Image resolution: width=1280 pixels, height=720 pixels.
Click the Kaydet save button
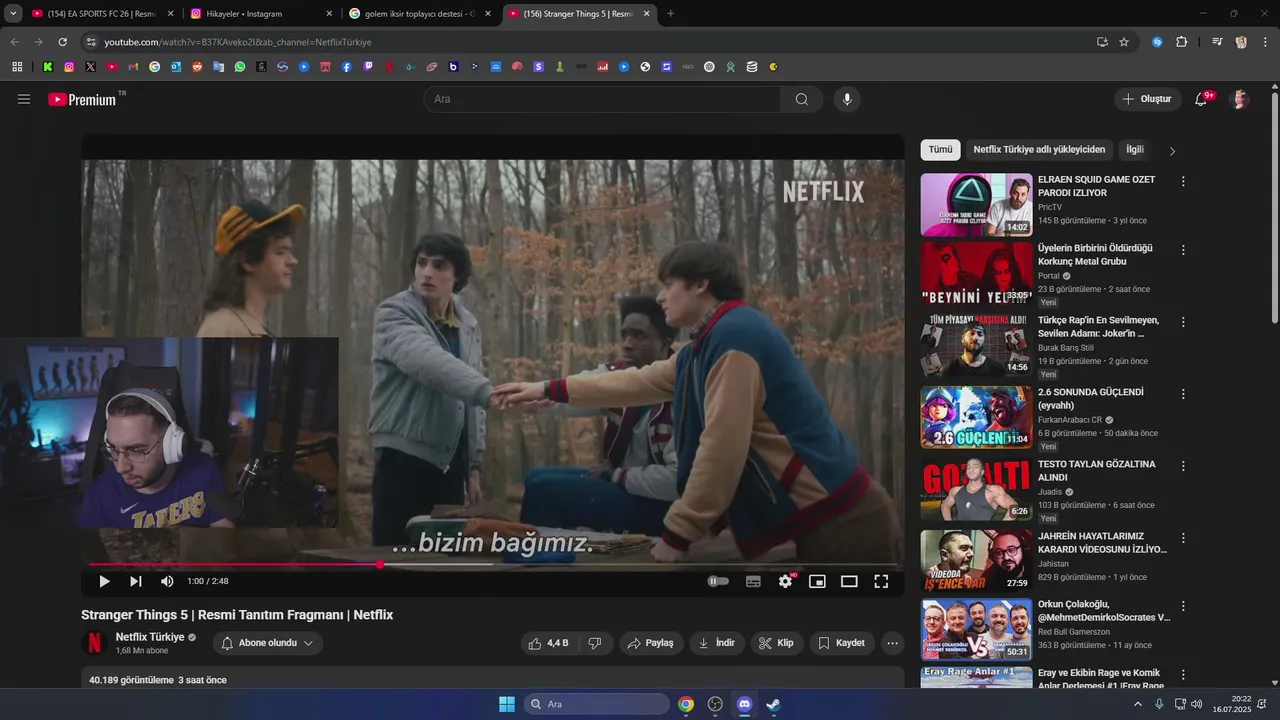[x=842, y=643]
